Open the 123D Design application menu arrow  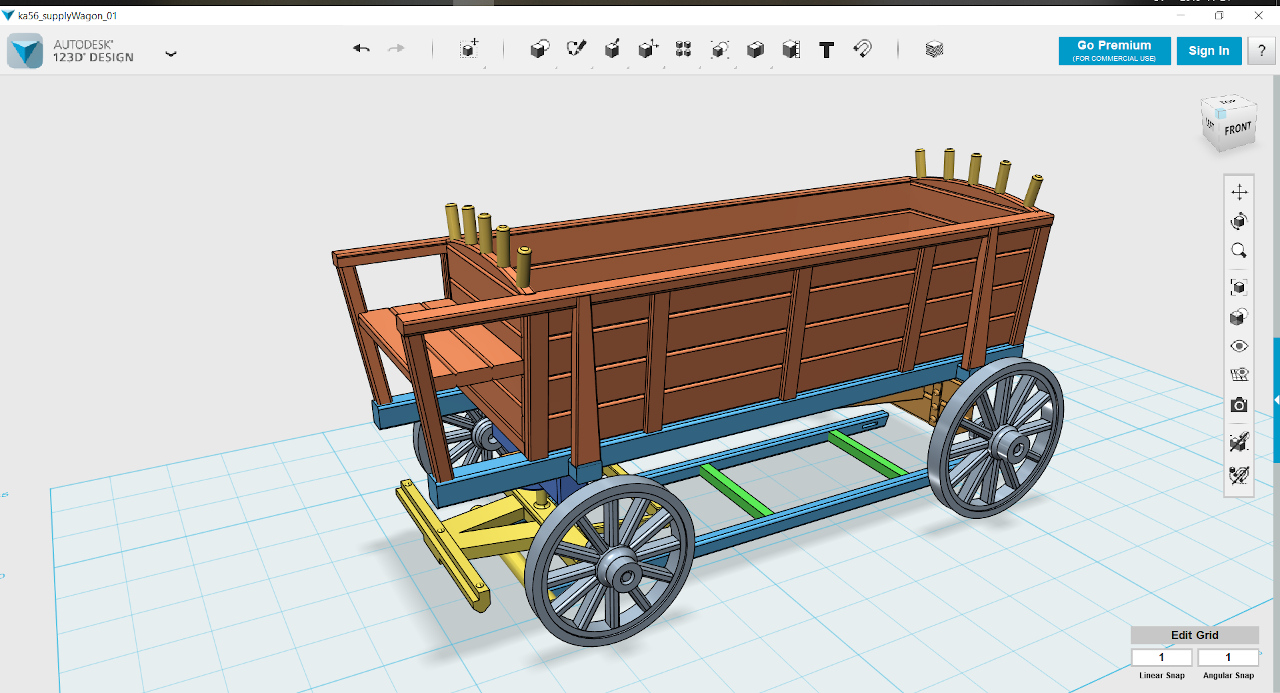(x=171, y=54)
